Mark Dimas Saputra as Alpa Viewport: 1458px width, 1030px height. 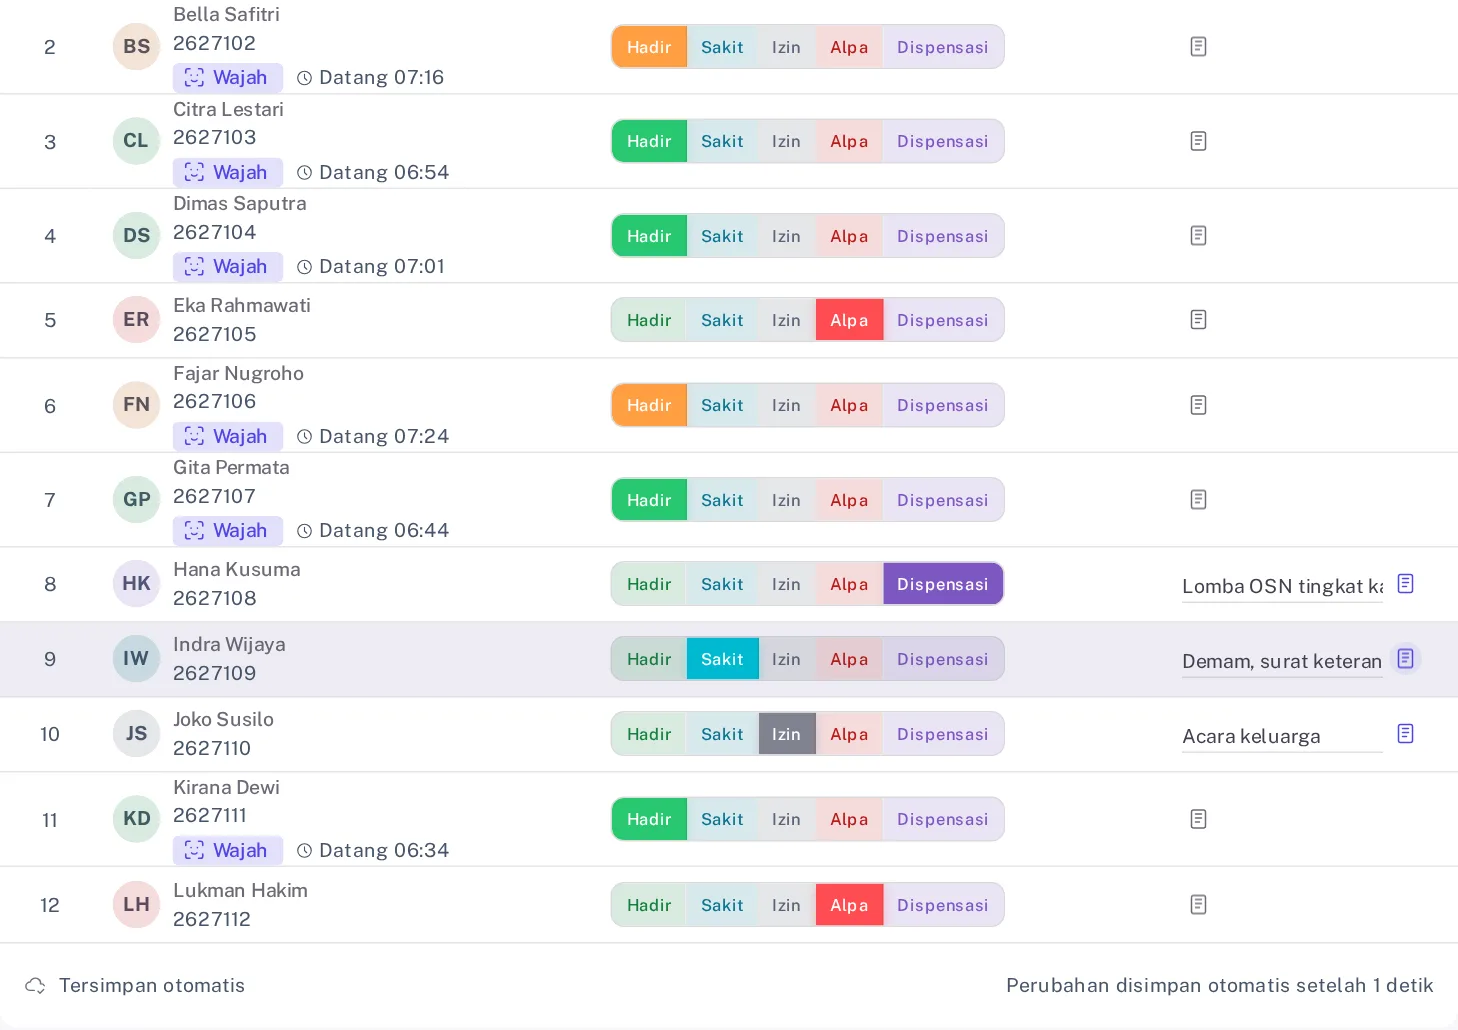[849, 236]
